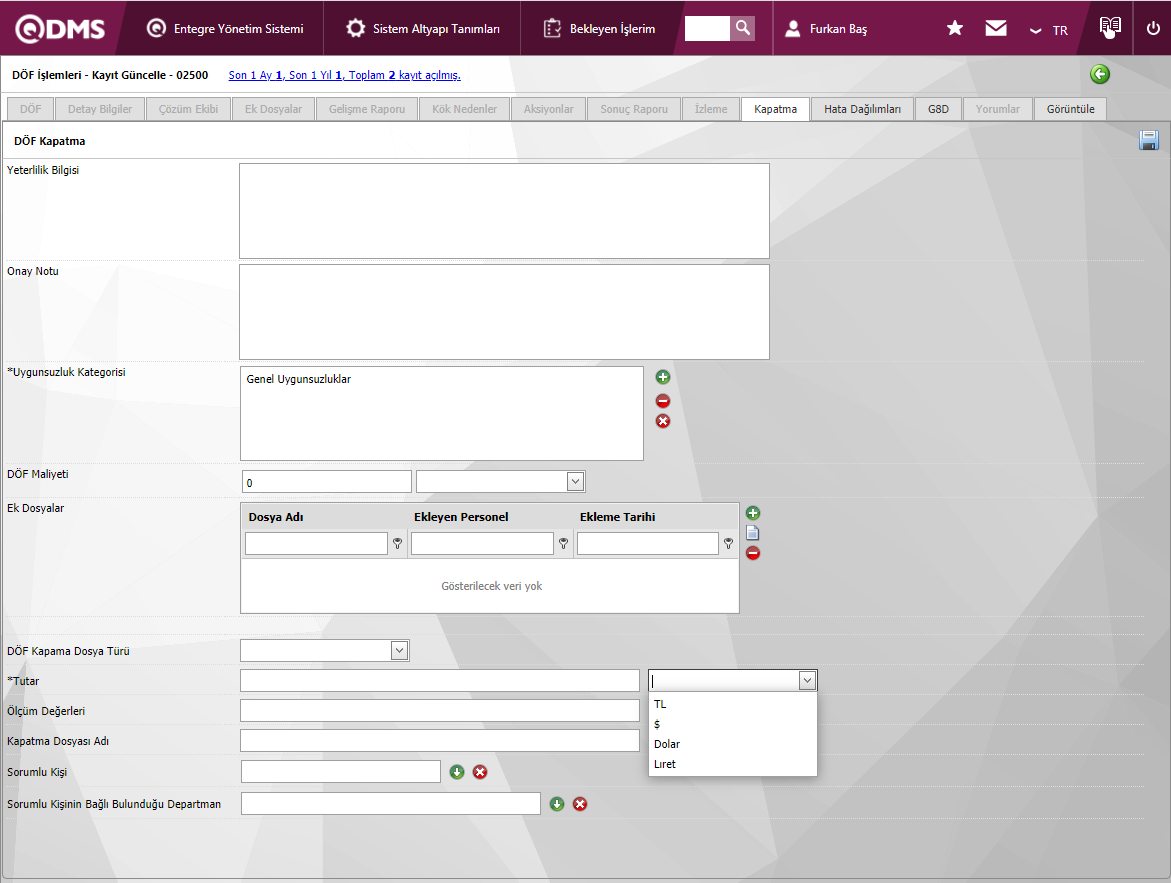Select the Kapatma tab

pos(775,109)
